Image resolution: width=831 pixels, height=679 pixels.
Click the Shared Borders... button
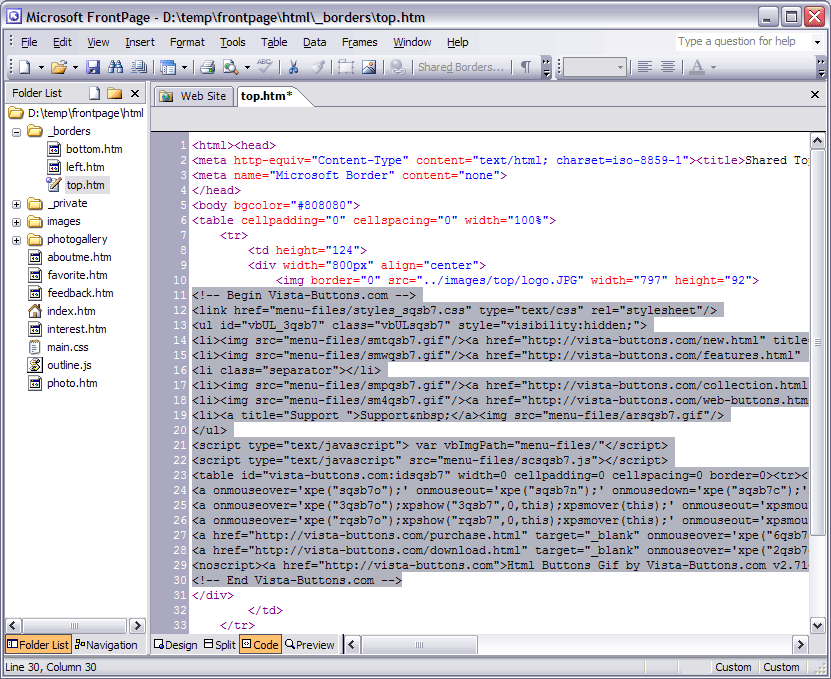pos(461,67)
